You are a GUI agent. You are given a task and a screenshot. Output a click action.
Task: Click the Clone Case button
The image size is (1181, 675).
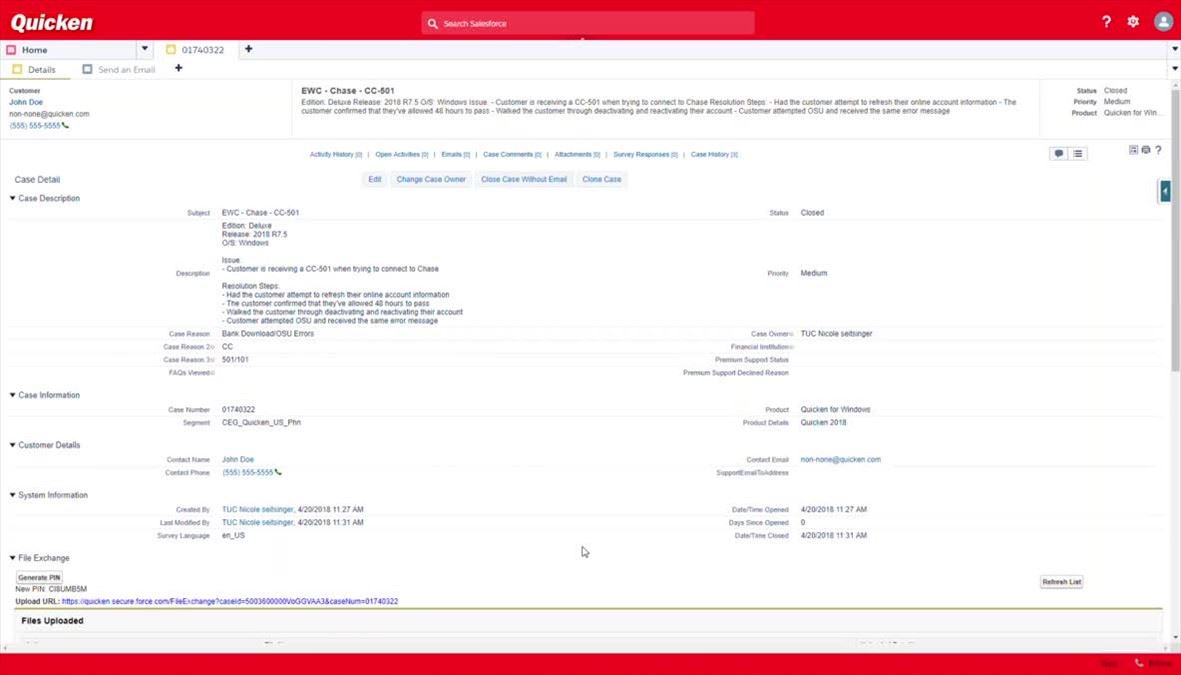click(601, 179)
